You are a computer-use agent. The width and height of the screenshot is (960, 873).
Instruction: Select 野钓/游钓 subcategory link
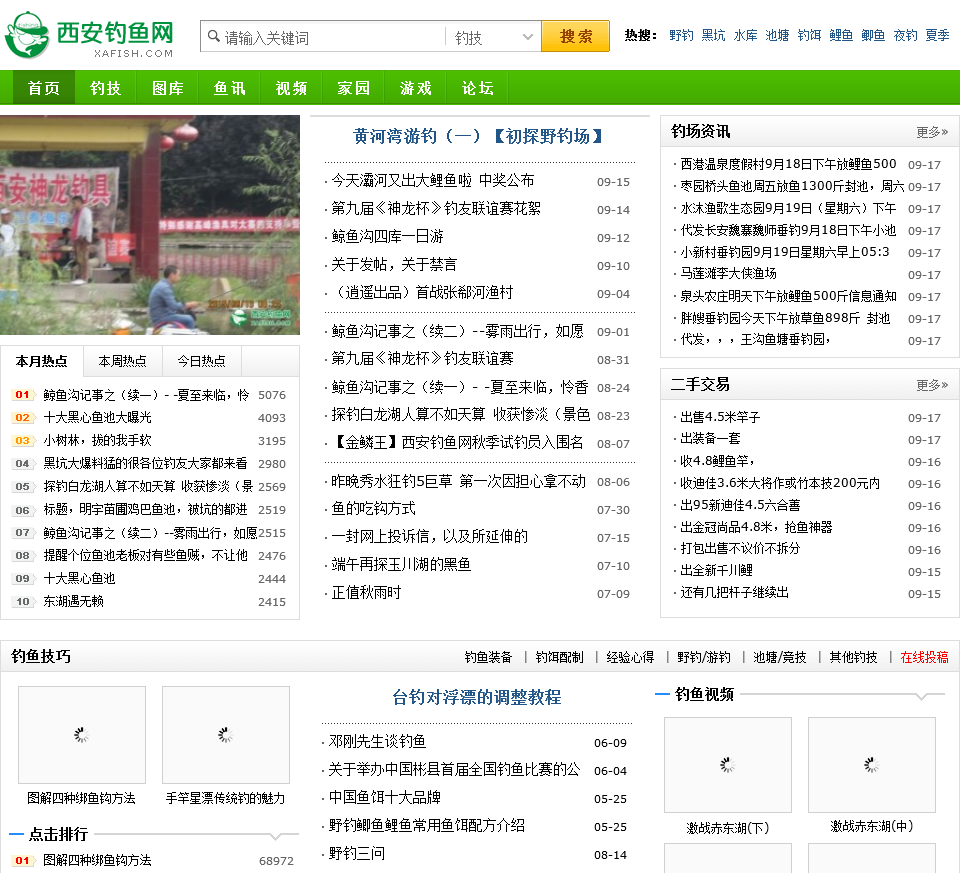[x=704, y=658]
